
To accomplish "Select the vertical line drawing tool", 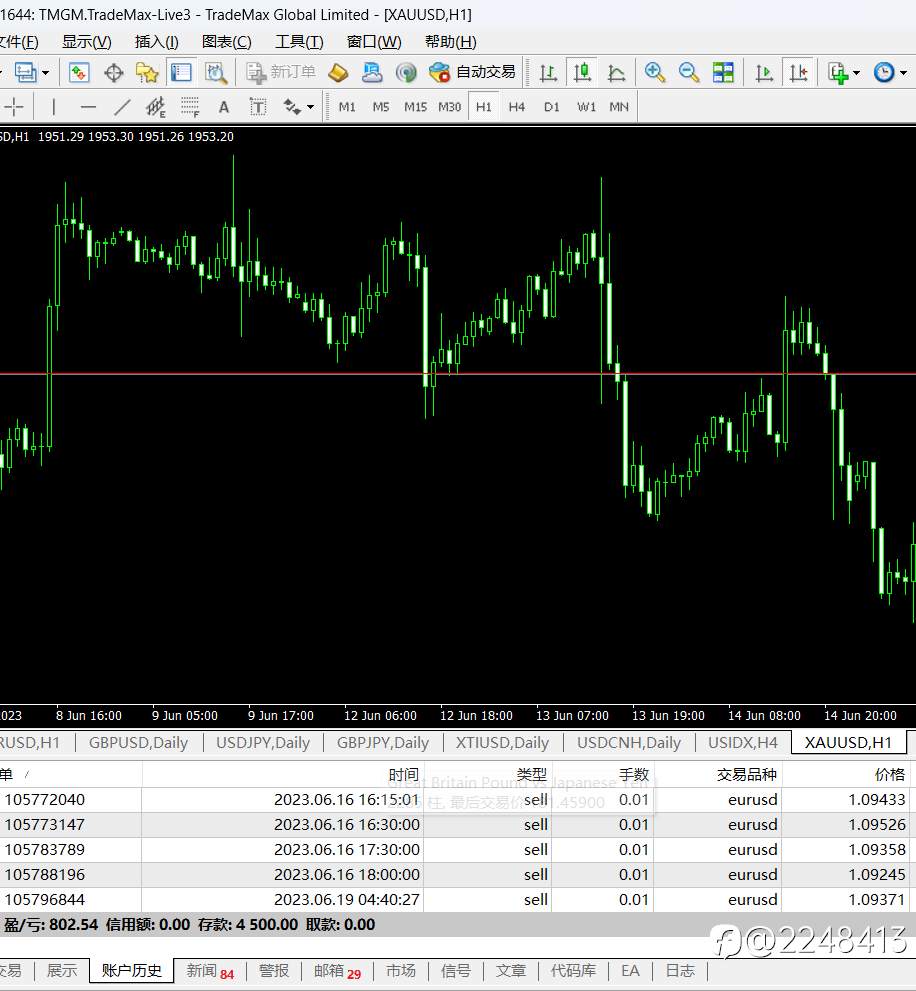I will (x=54, y=107).
